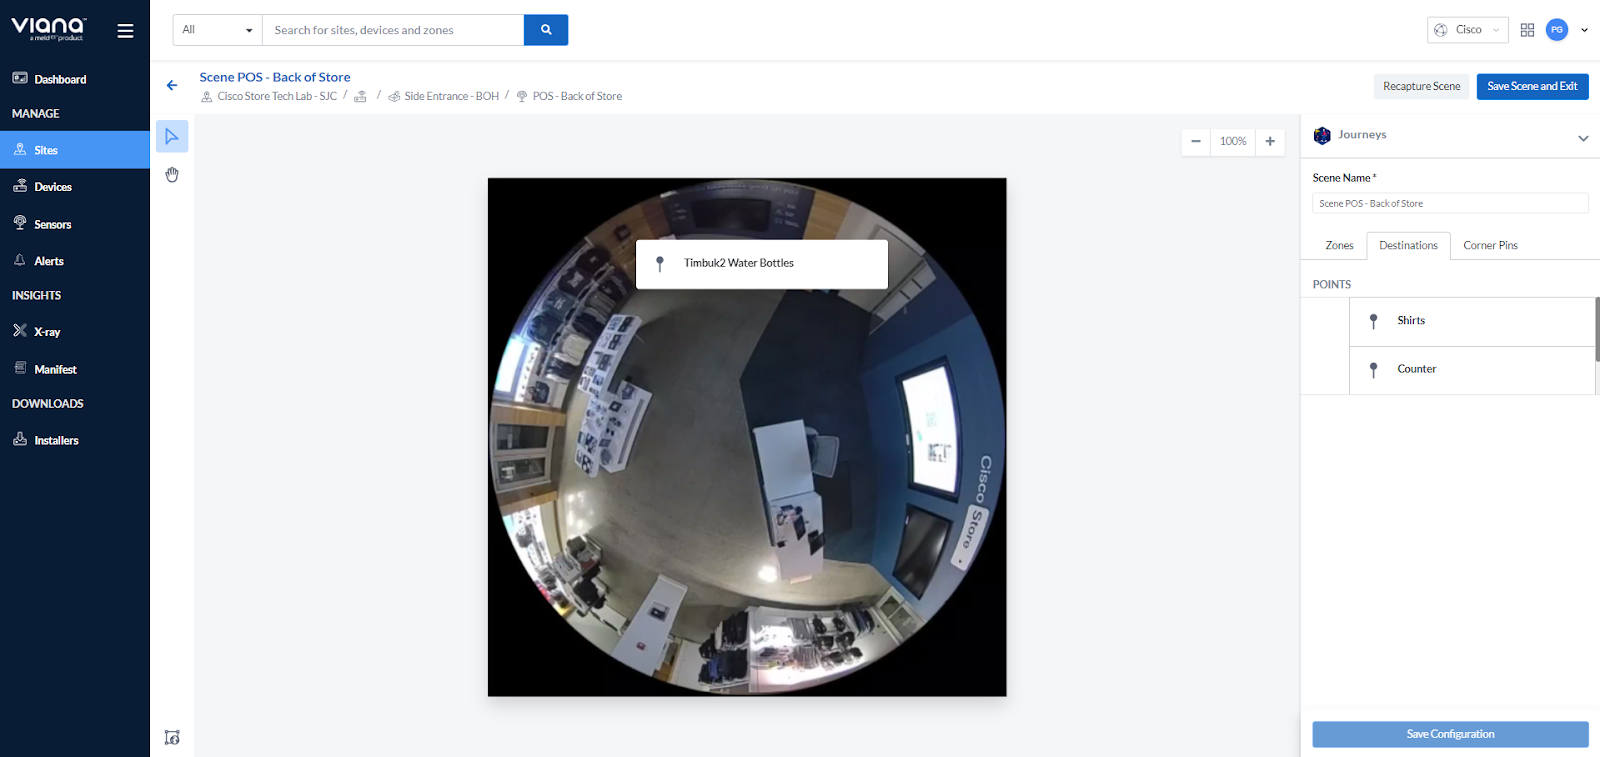
Task: Click the search magnifier button
Action: tap(546, 30)
